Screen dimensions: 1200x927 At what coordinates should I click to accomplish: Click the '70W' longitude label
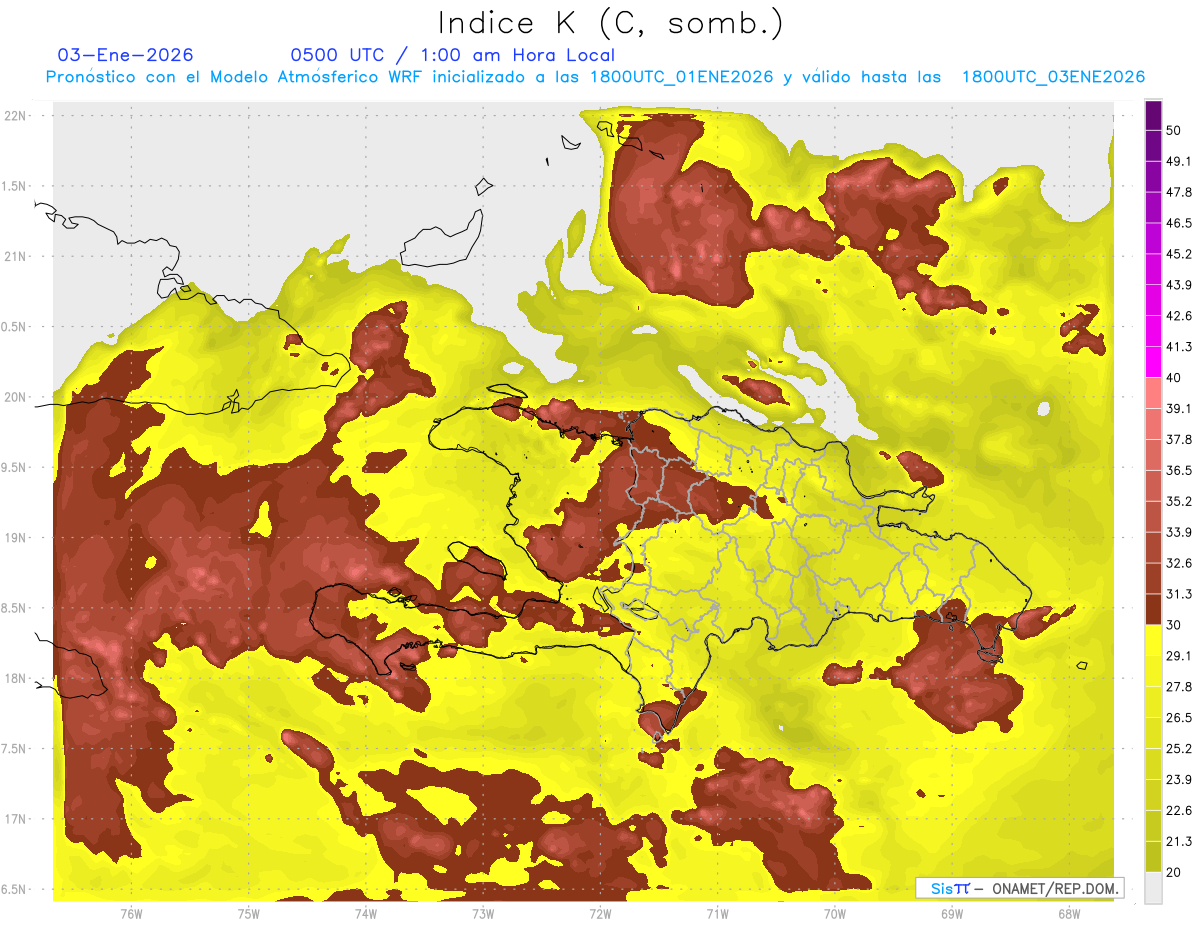click(x=834, y=913)
